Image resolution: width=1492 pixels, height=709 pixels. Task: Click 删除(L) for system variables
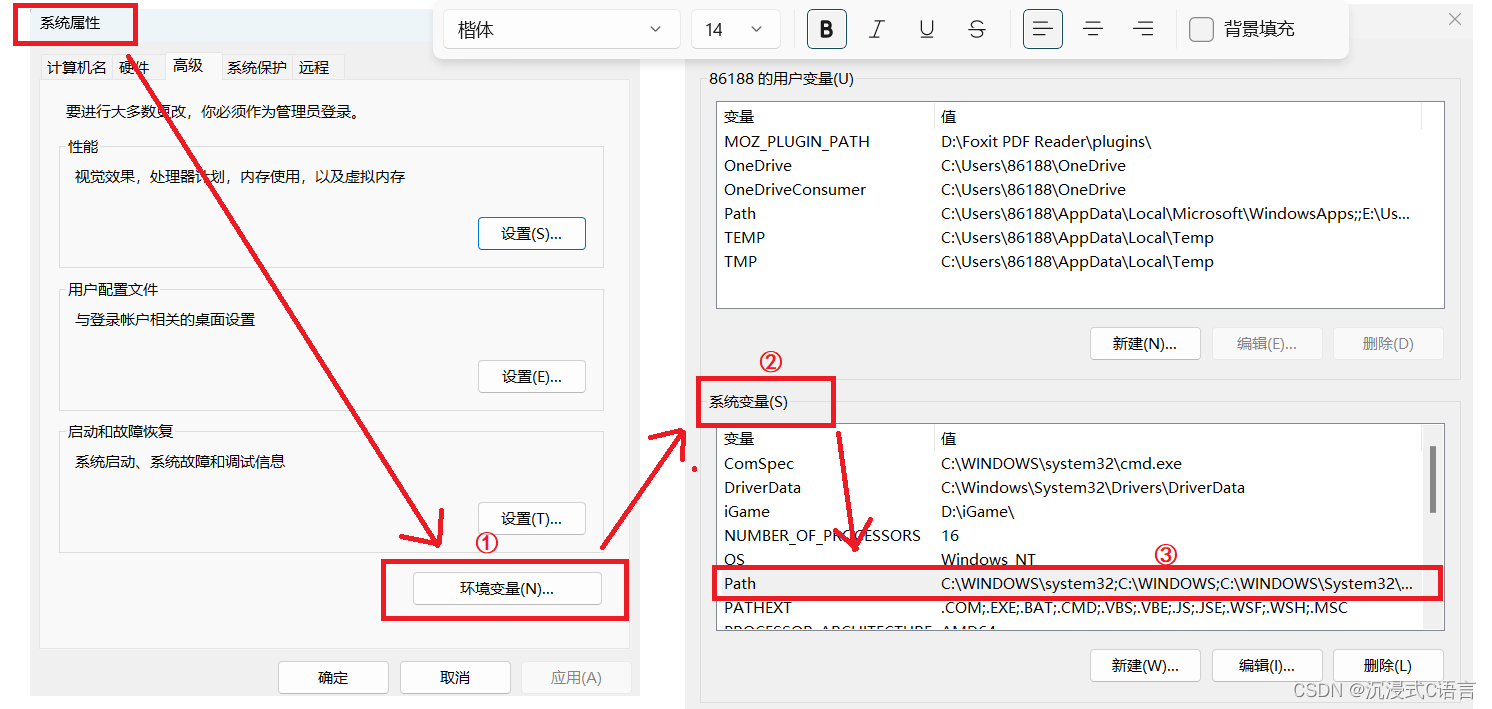[1388, 665]
